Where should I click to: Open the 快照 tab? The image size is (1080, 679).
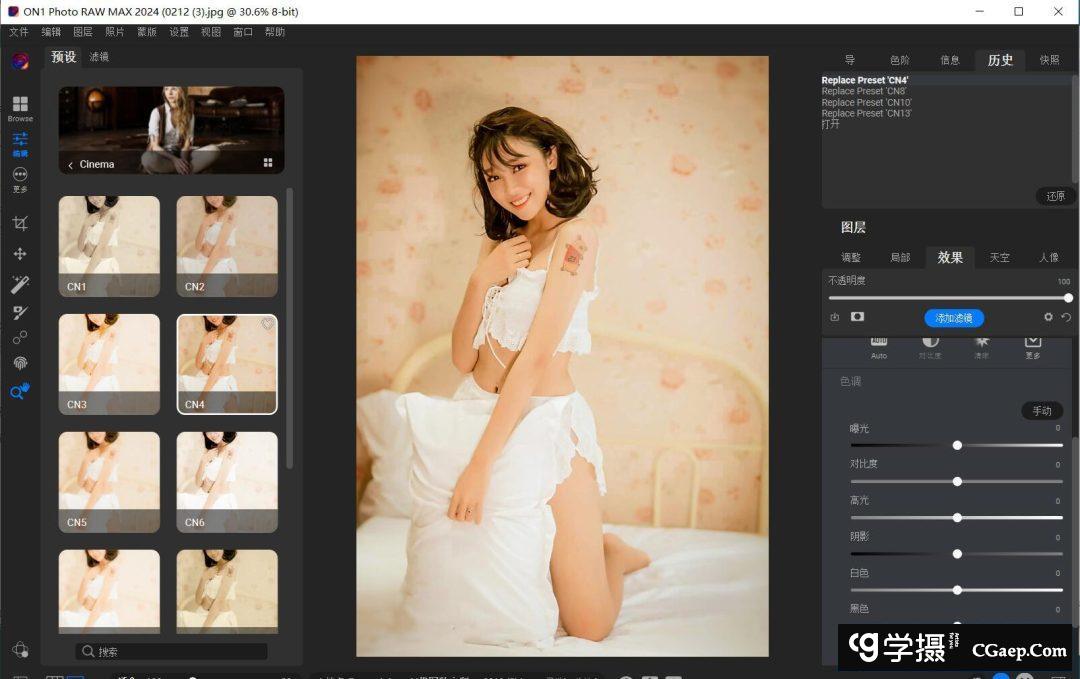(x=1049, y=60)
